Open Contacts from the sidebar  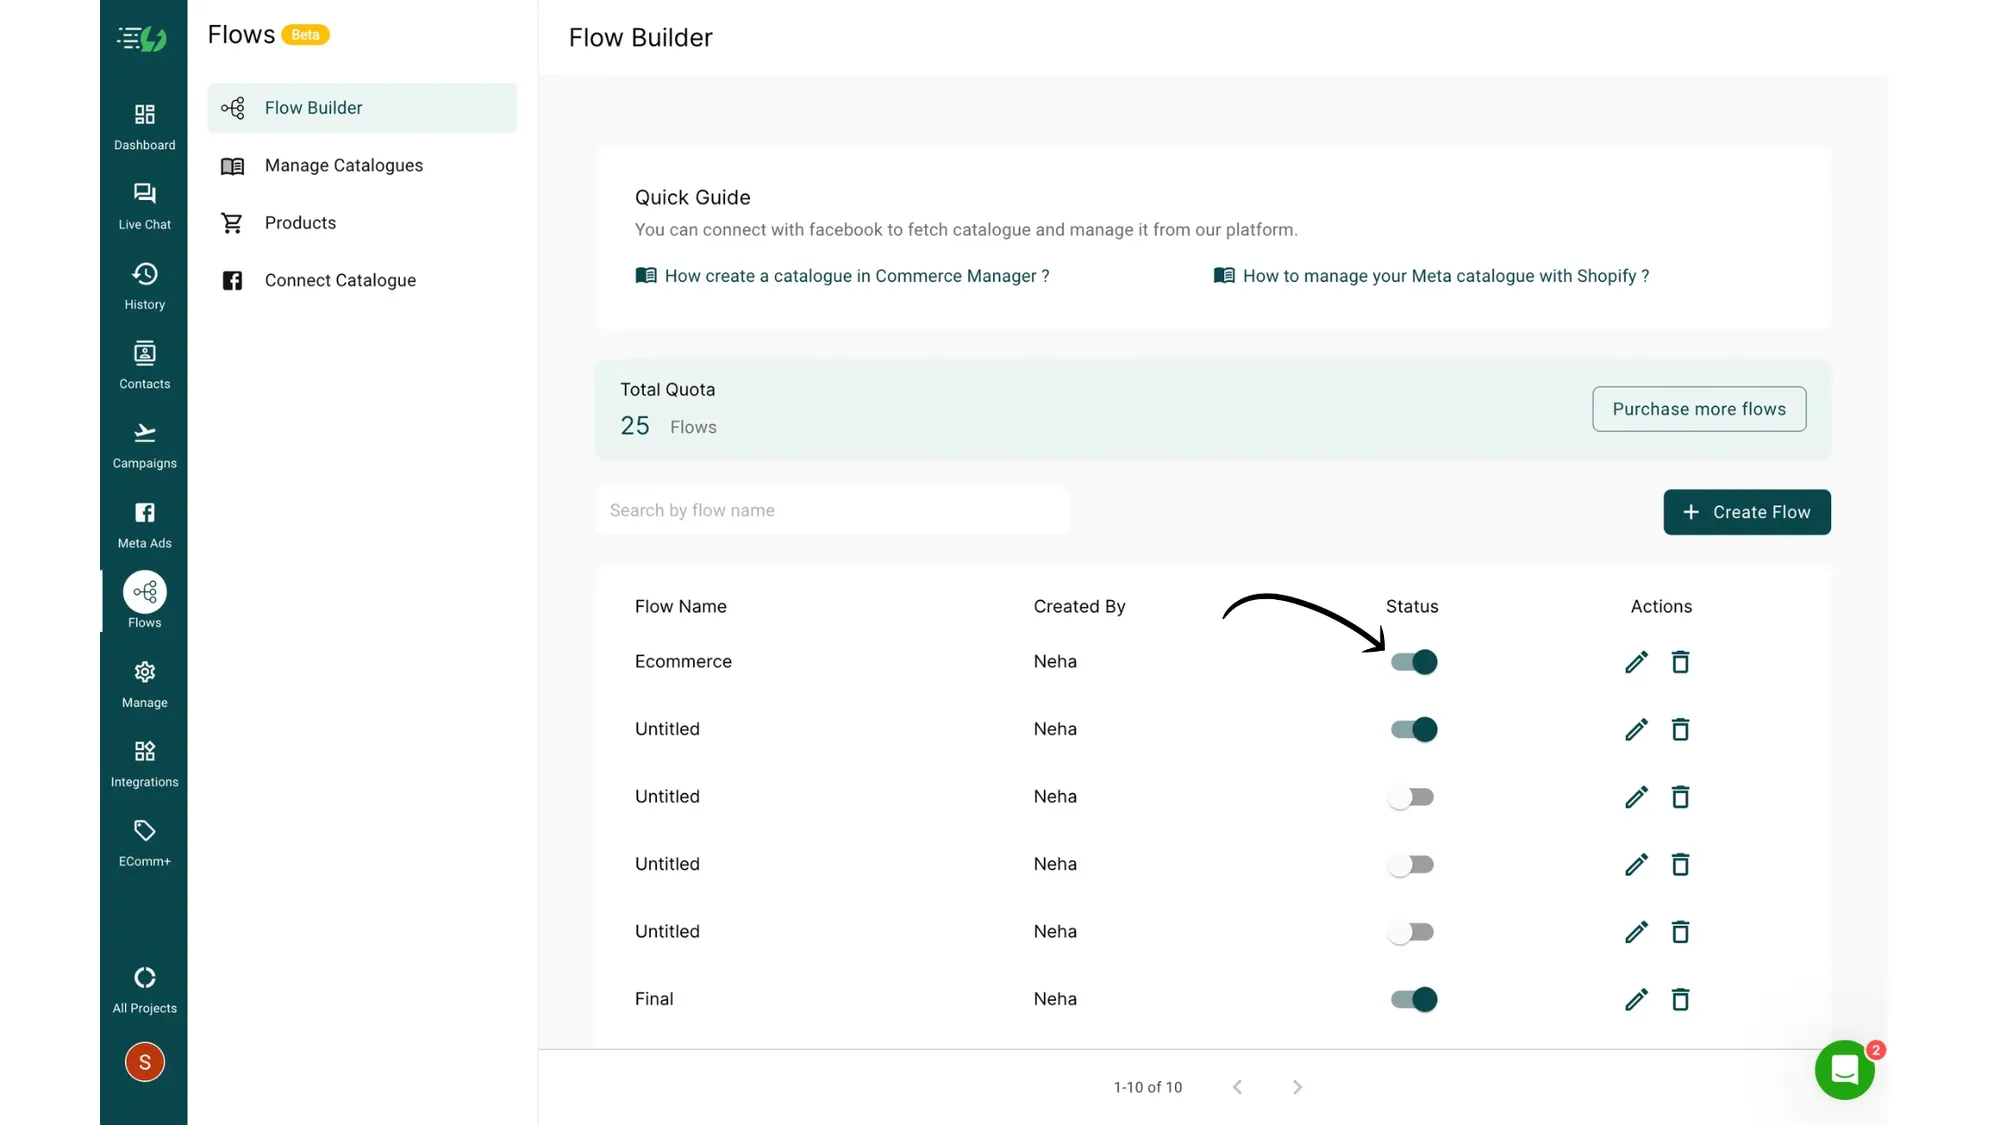(144, 364)
